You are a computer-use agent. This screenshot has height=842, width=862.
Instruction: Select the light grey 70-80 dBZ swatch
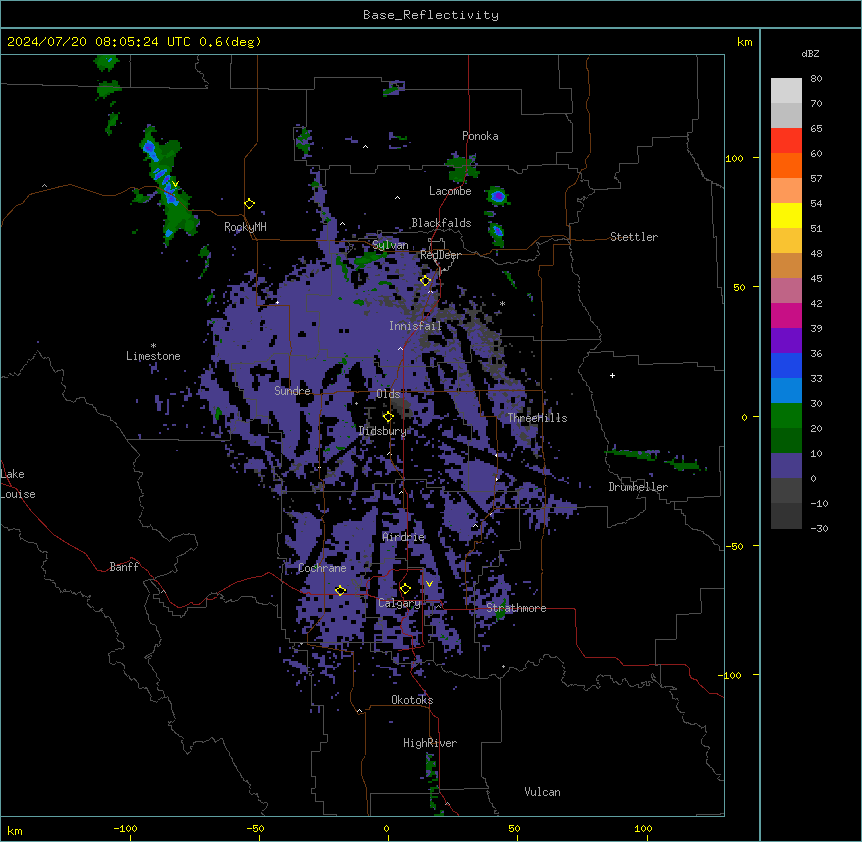tap(786, 91)
